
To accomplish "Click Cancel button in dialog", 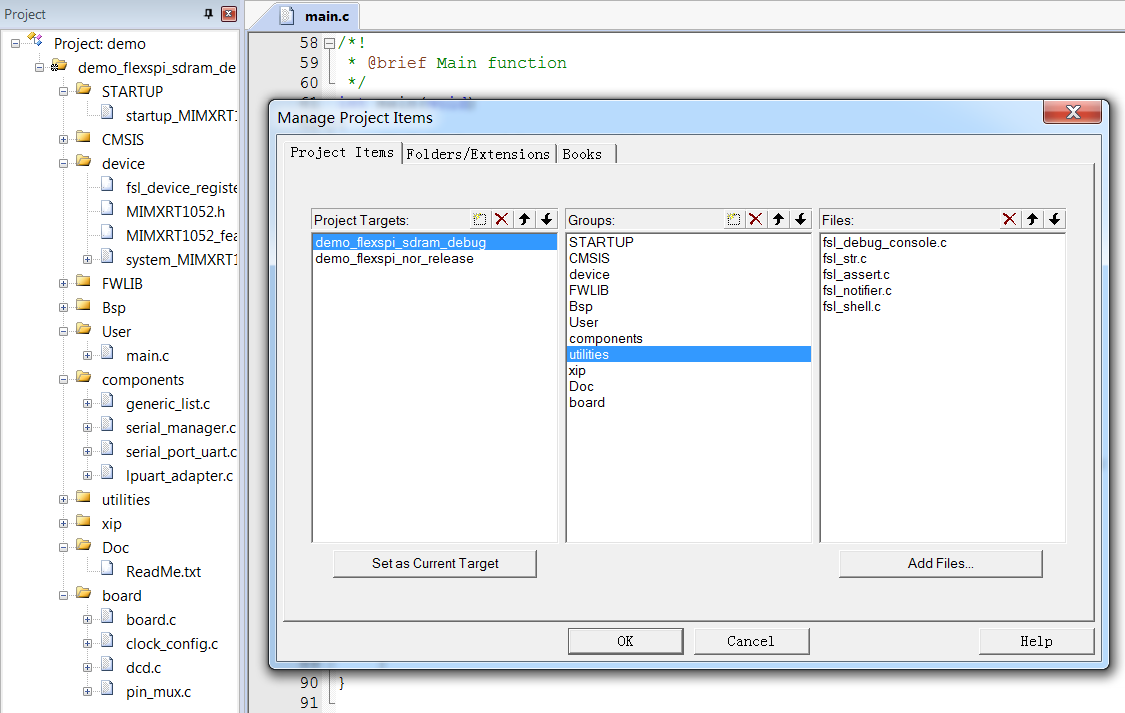I will tap(750, 641).
